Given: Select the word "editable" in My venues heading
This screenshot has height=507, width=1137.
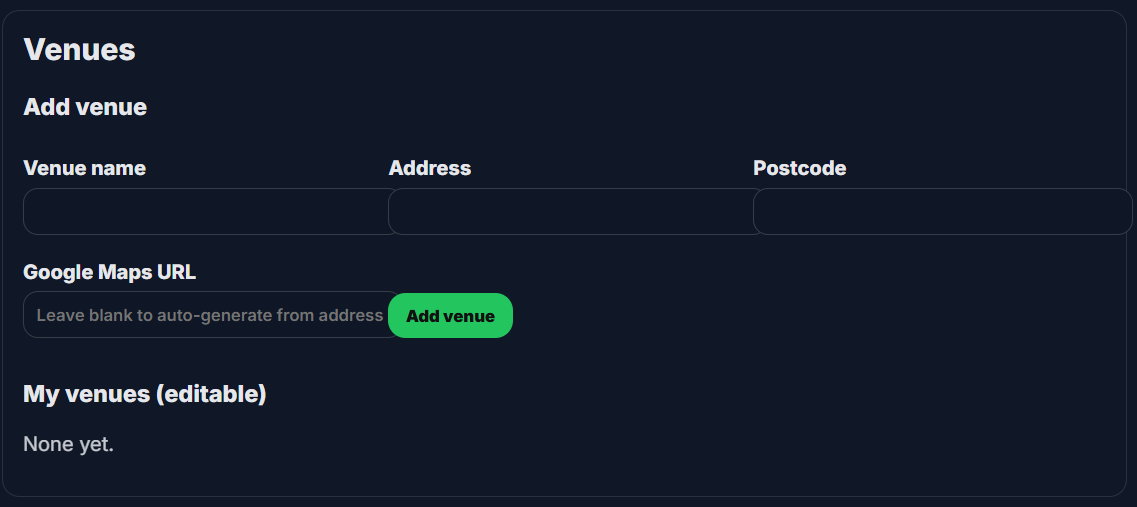Looking at the screenshot, I should (x=210, y=394).
